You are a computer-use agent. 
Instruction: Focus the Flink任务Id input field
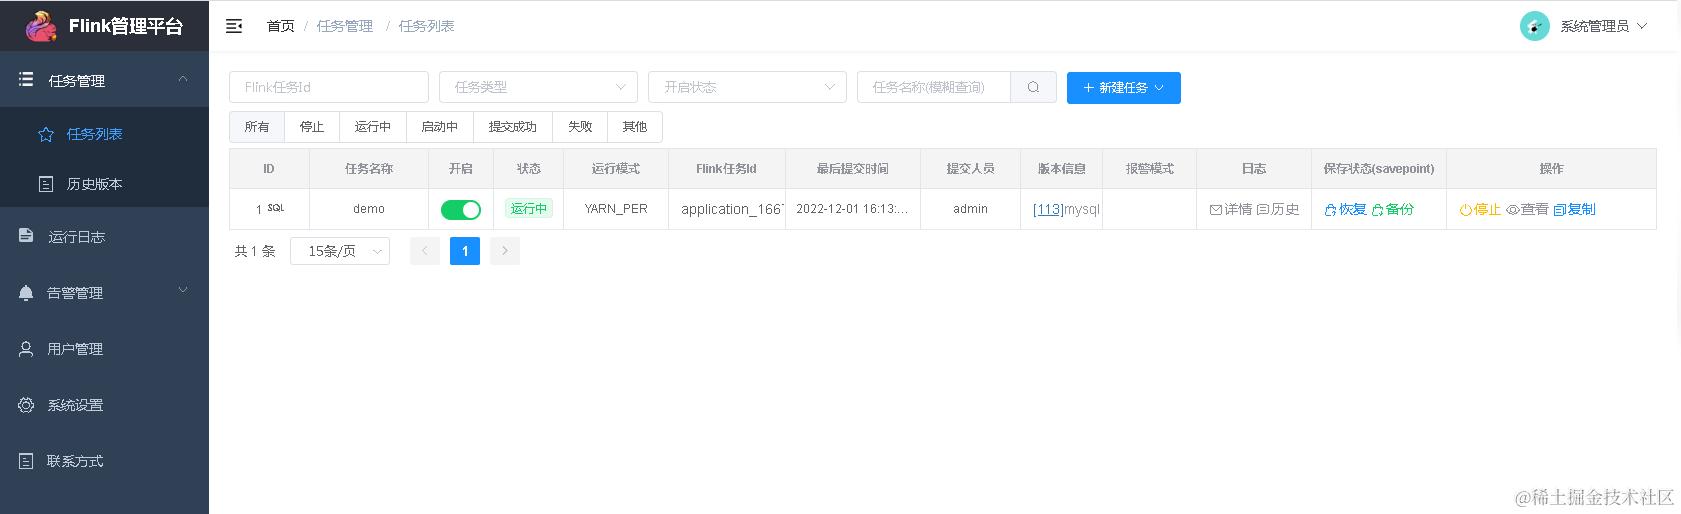329,87
